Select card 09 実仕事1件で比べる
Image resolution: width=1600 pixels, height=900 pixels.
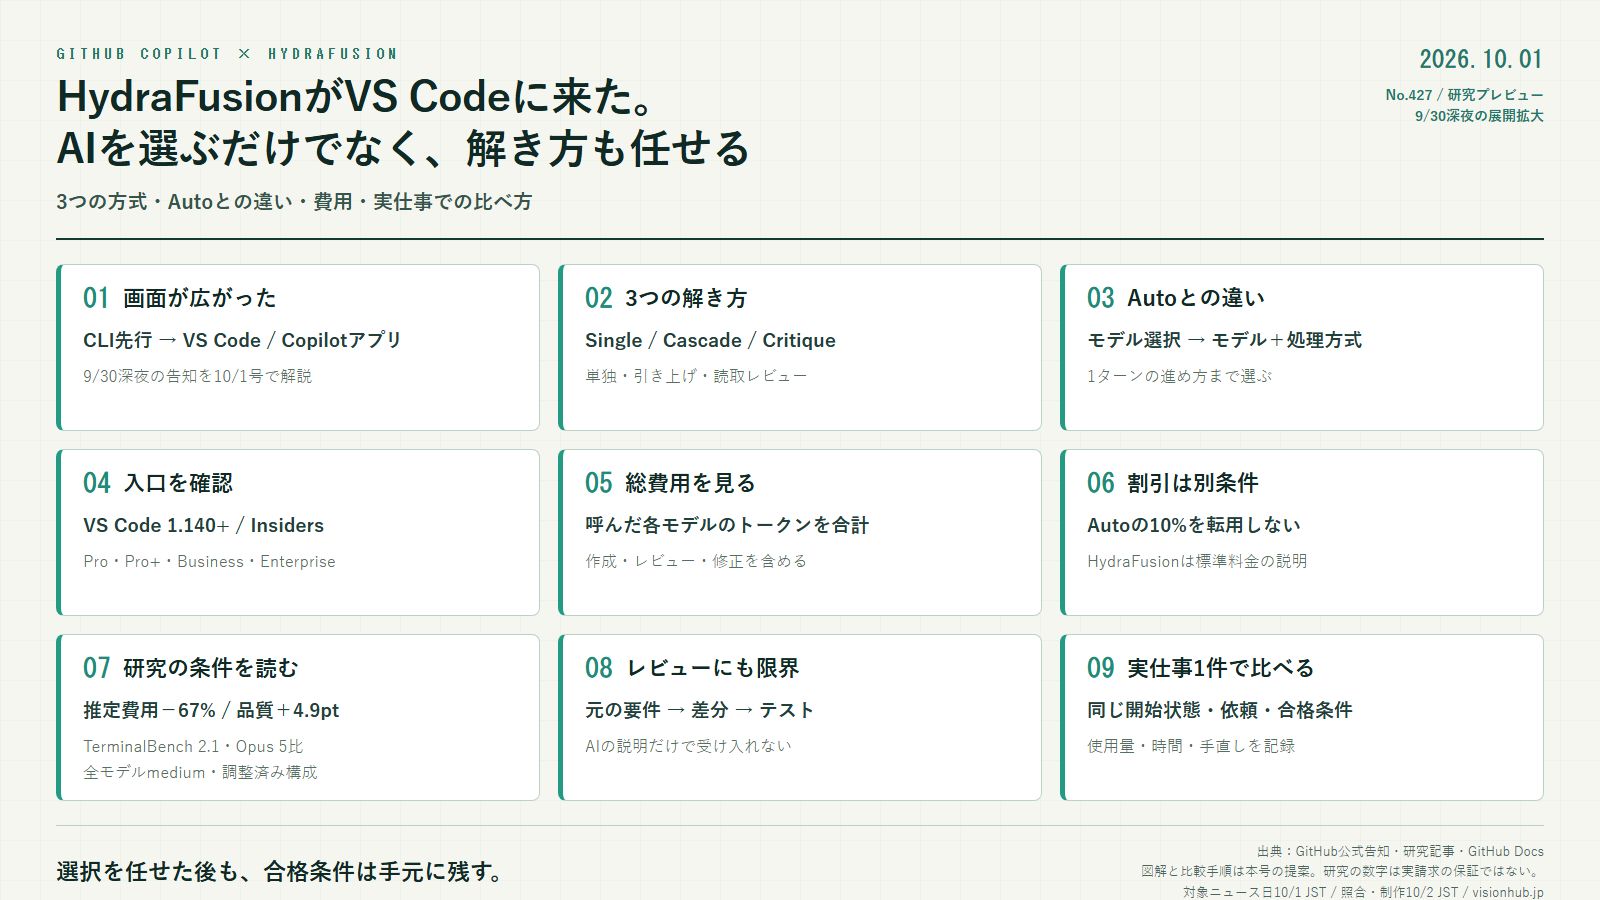point(1302,717)
